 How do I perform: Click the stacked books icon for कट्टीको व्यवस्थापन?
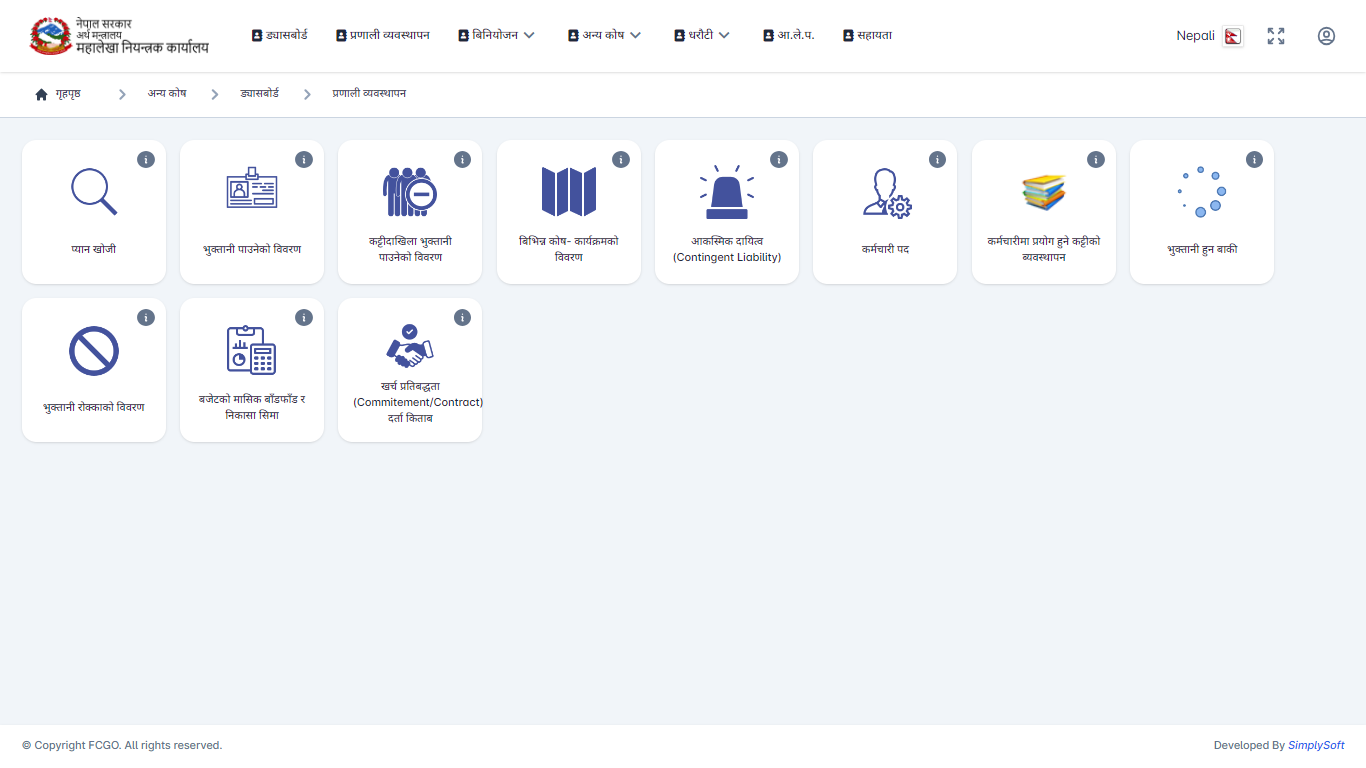click(x=1044, y=191)
